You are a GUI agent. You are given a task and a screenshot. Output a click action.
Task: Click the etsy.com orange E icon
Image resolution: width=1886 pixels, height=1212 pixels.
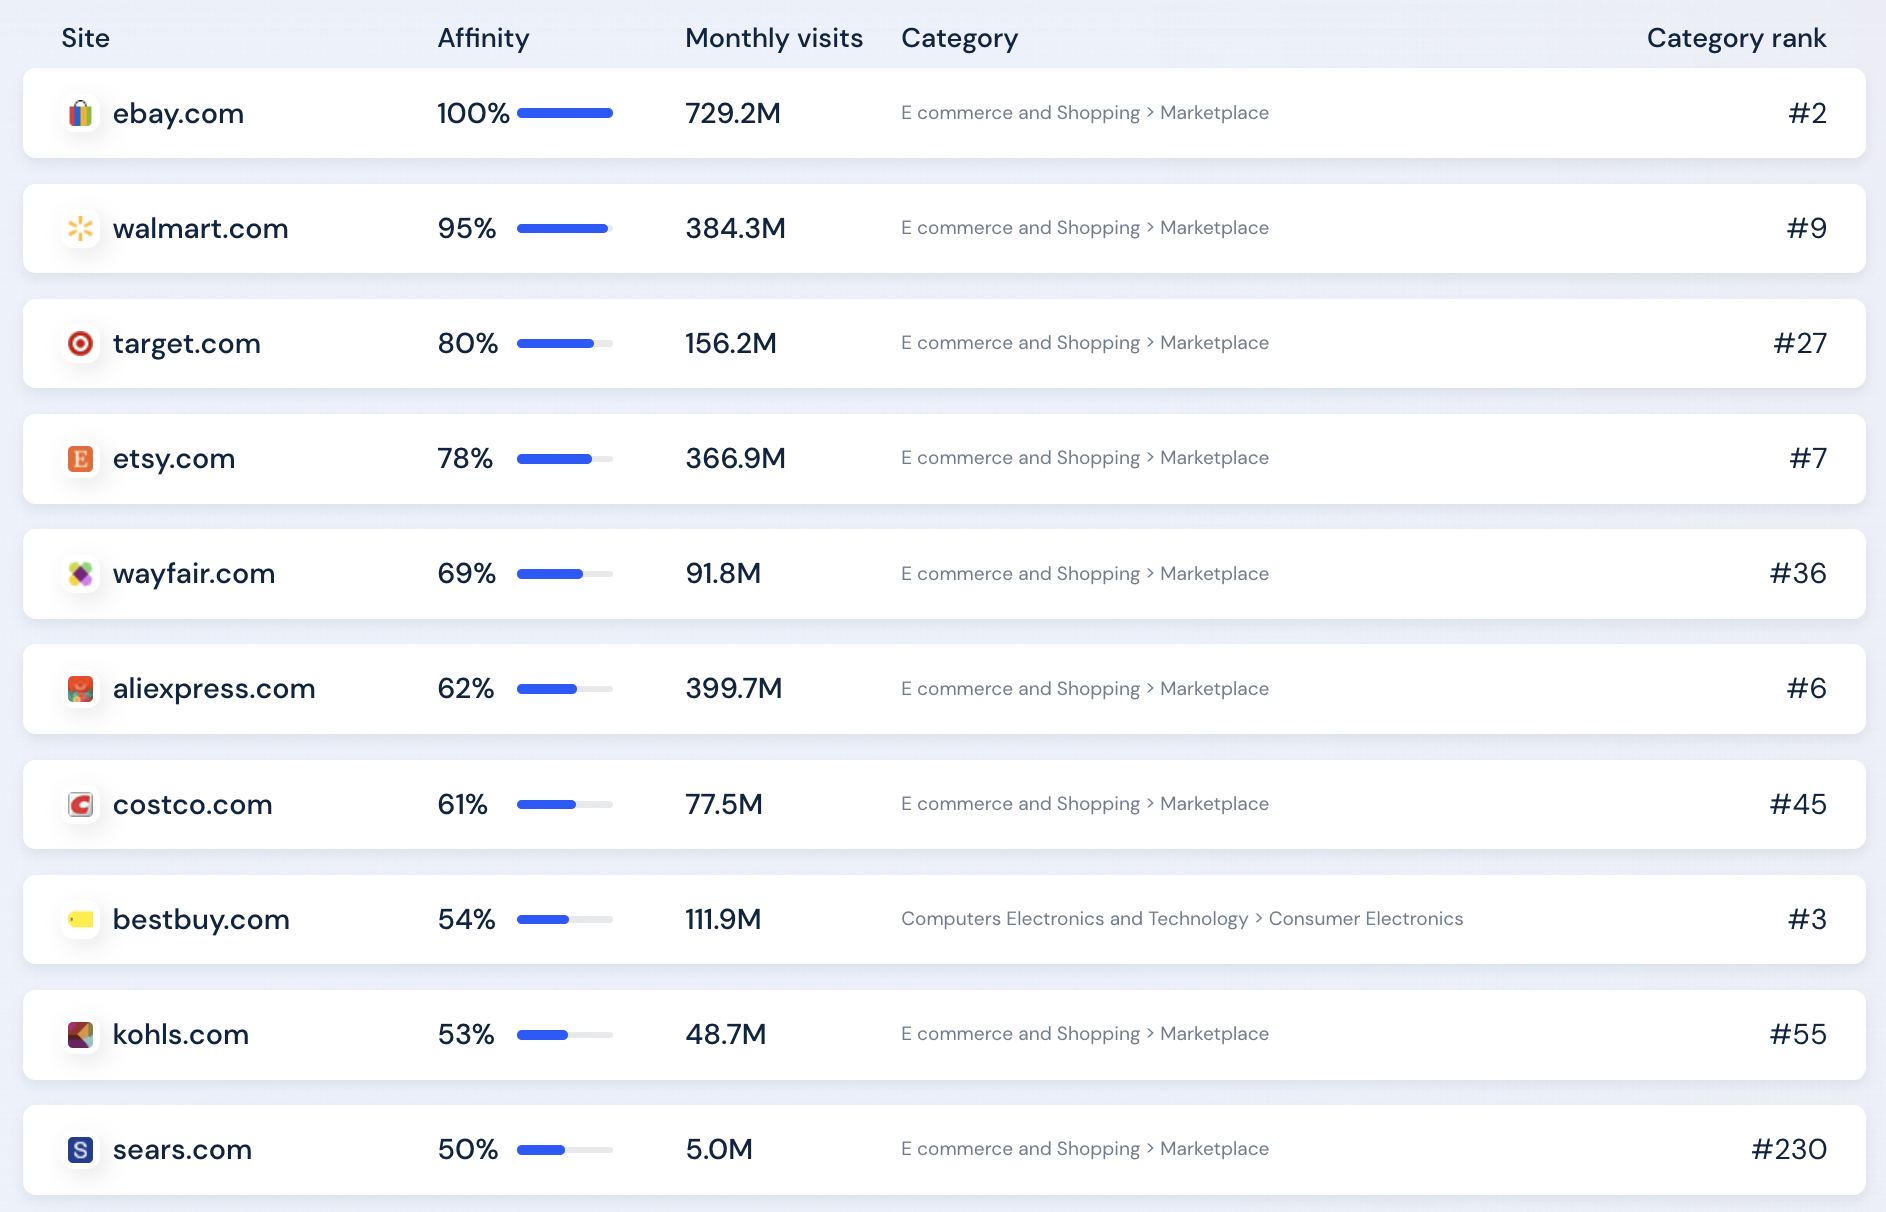coord(80,459)
